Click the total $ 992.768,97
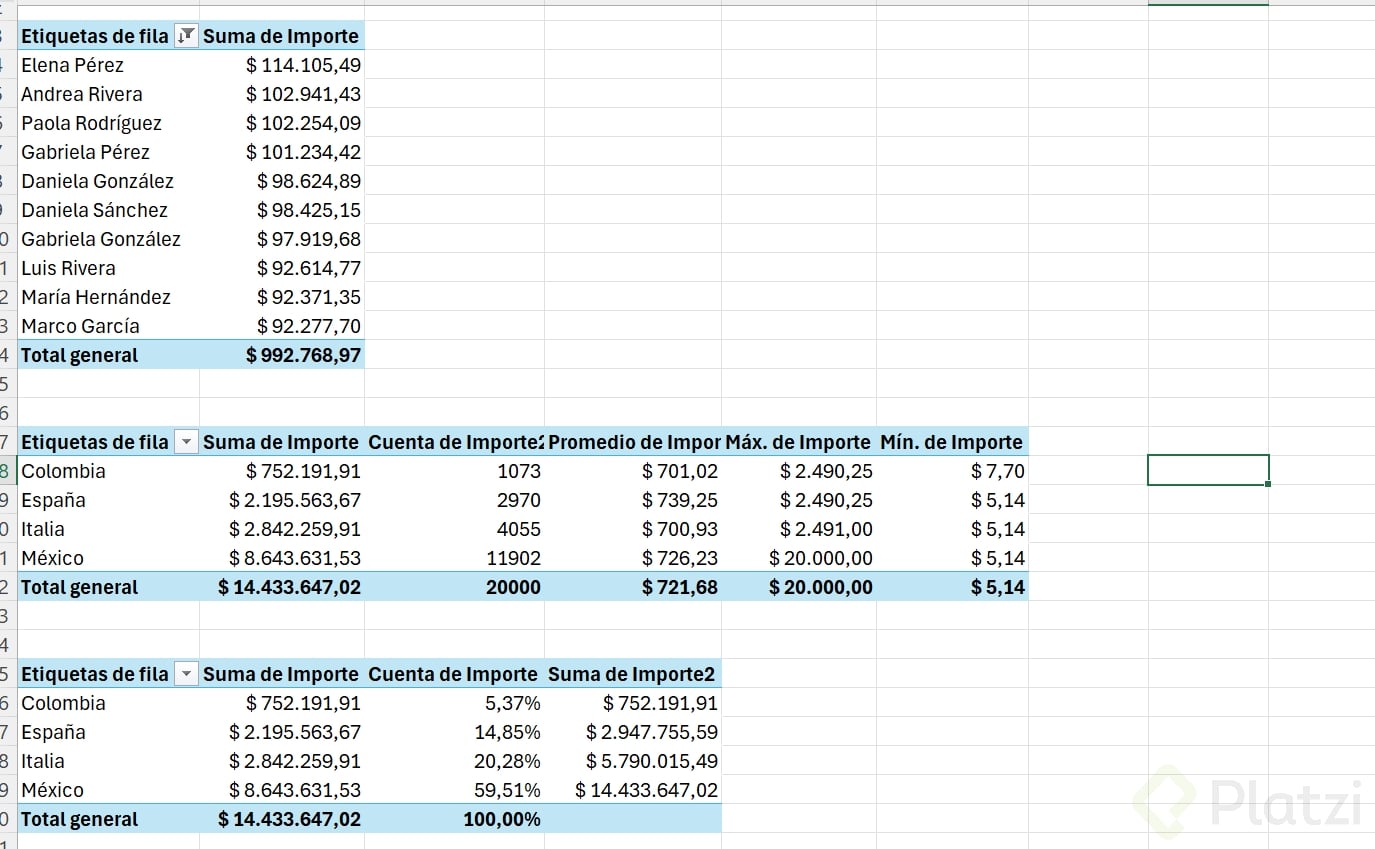The image size is (1375, 849). click(x=303, y=355)
